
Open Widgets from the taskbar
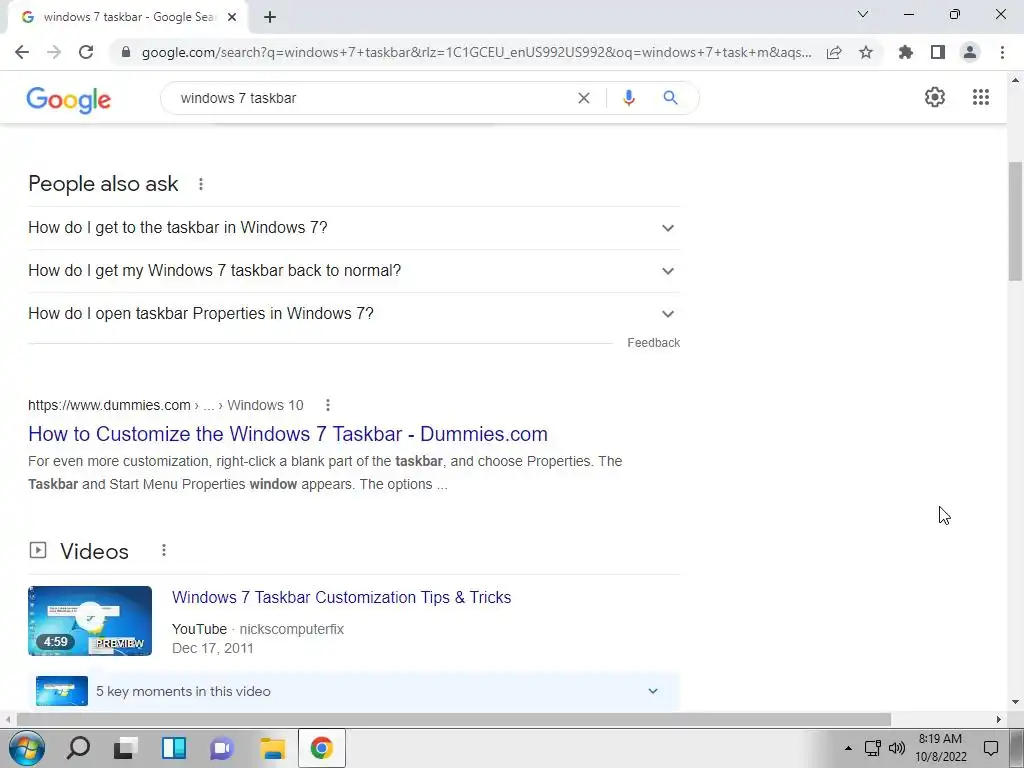point(174,748)
